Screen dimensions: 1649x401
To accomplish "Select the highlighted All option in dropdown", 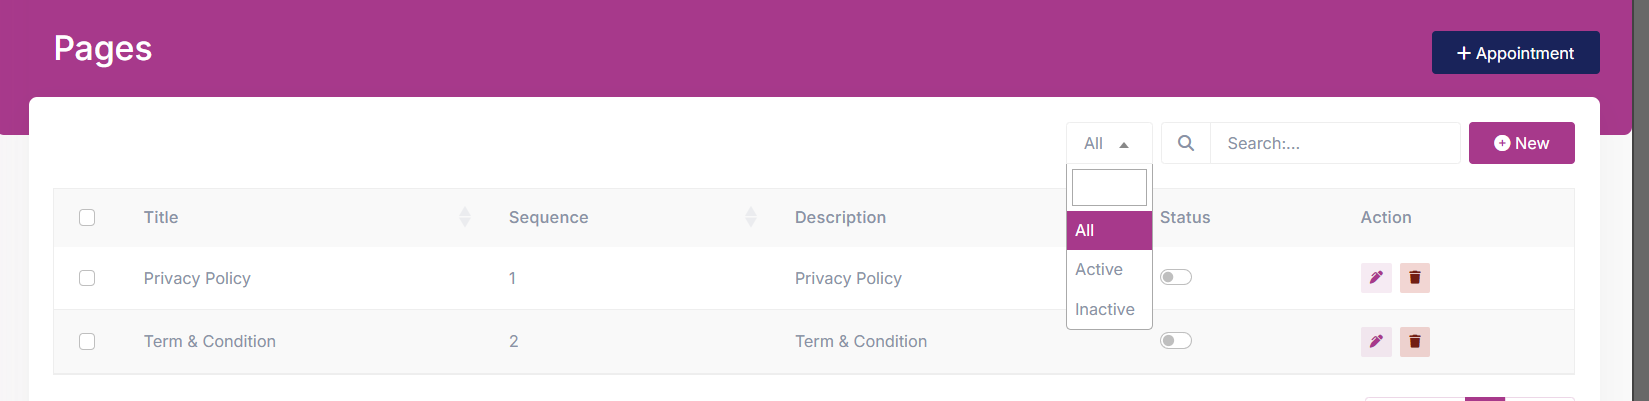I will point(1109,230).
